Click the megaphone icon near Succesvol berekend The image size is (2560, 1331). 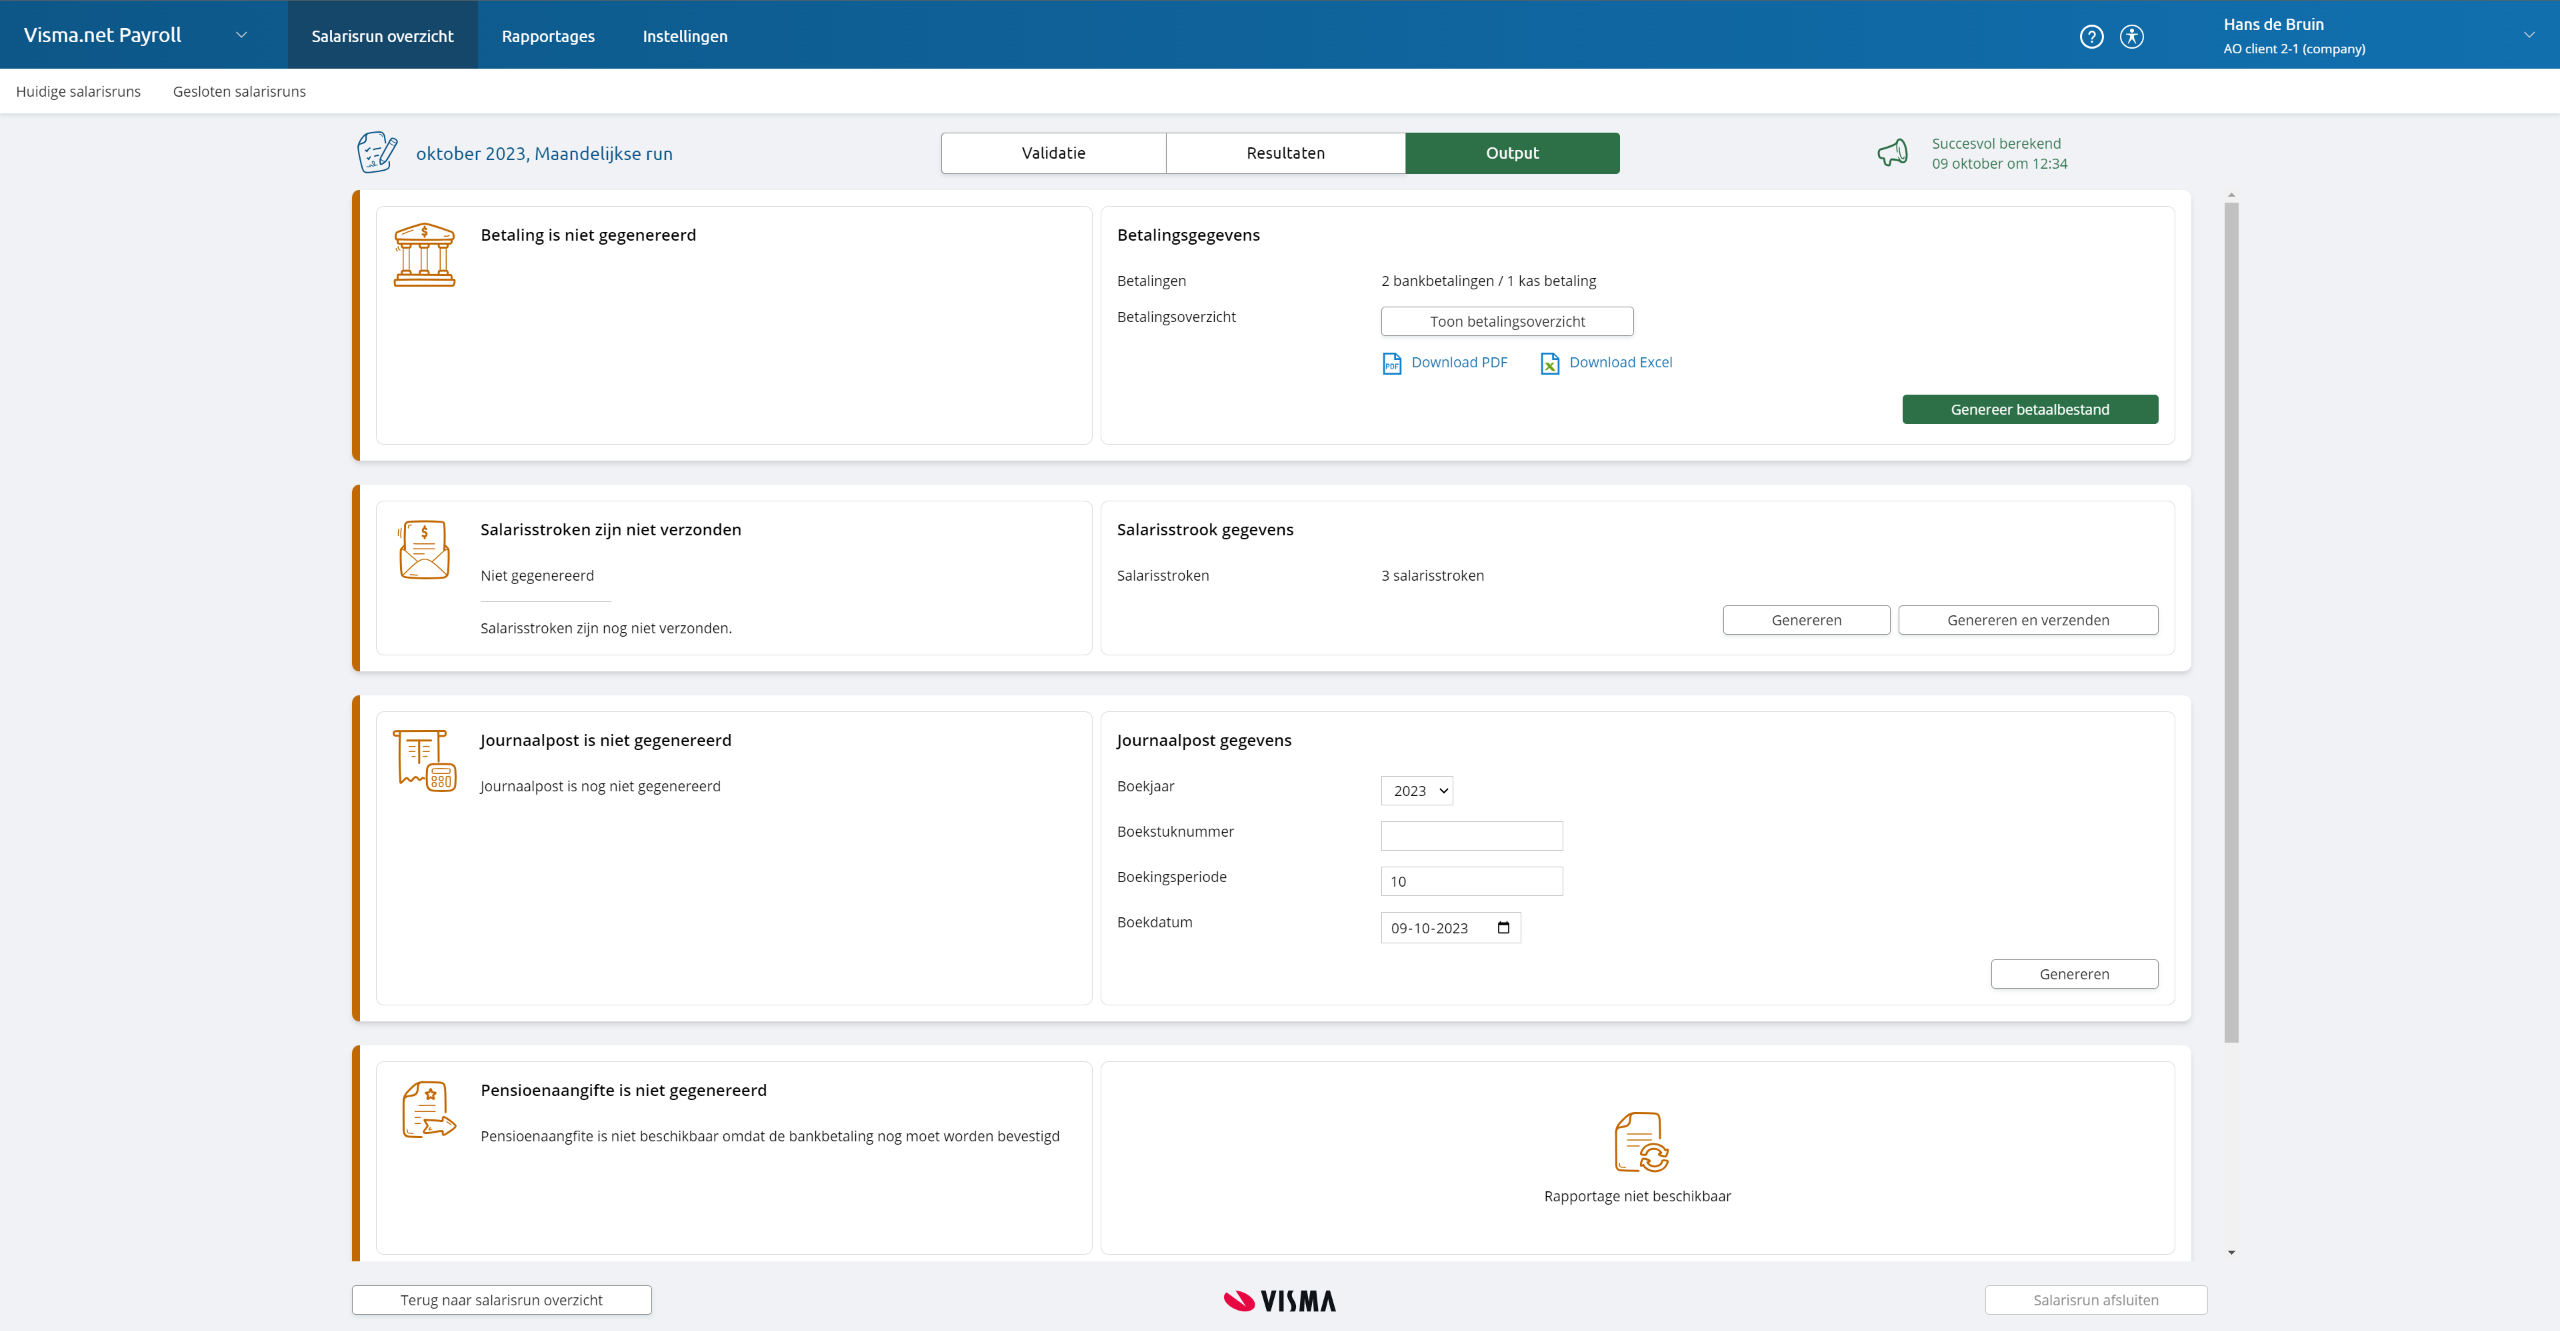click(1893, 153)
